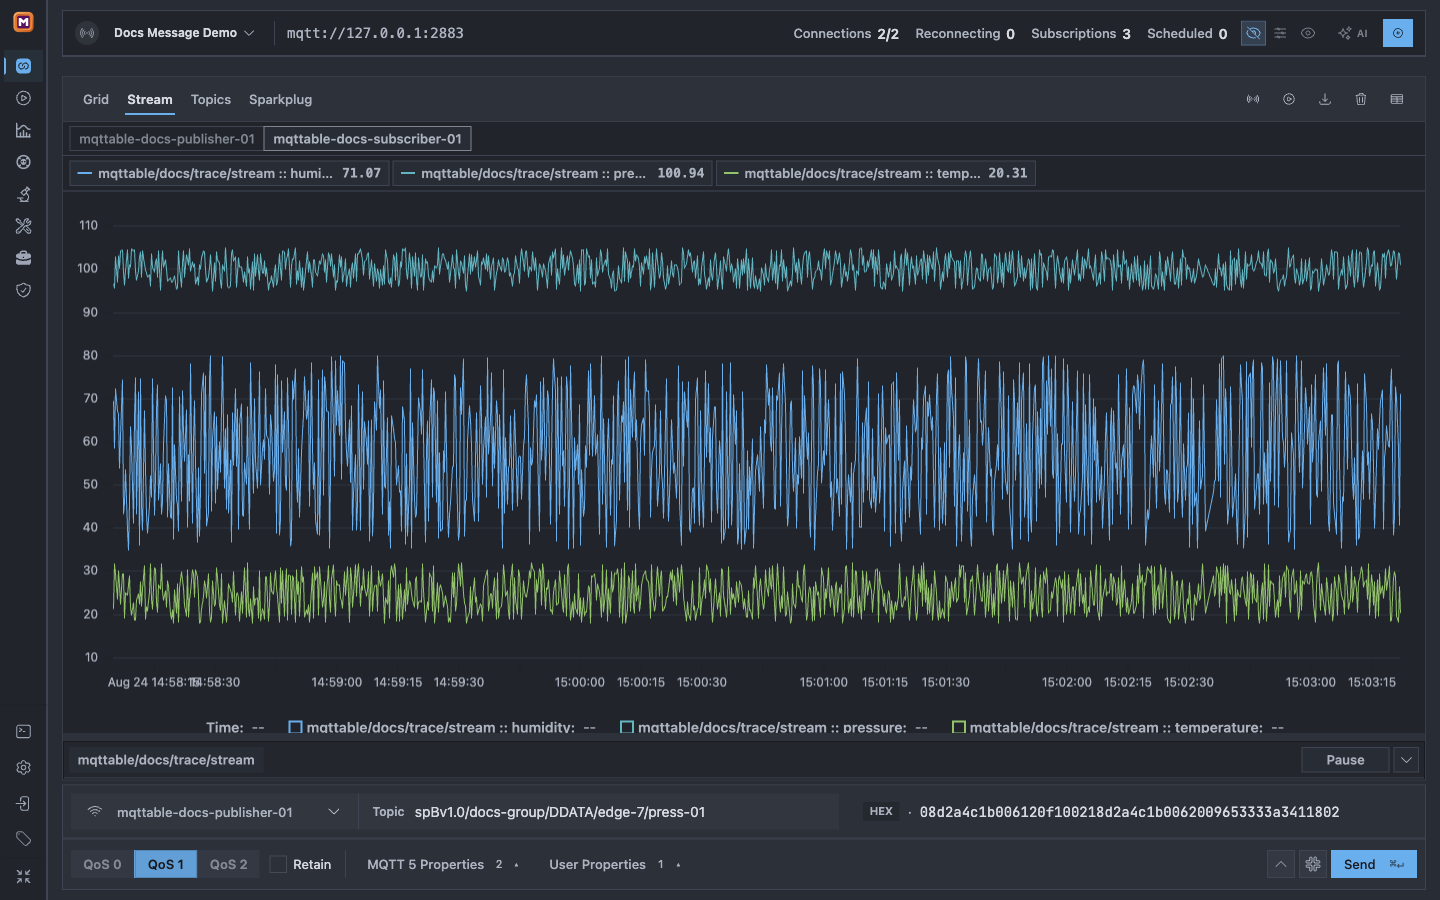Toggle temperature series checkbox in legend footer

[x=959, y=727]
